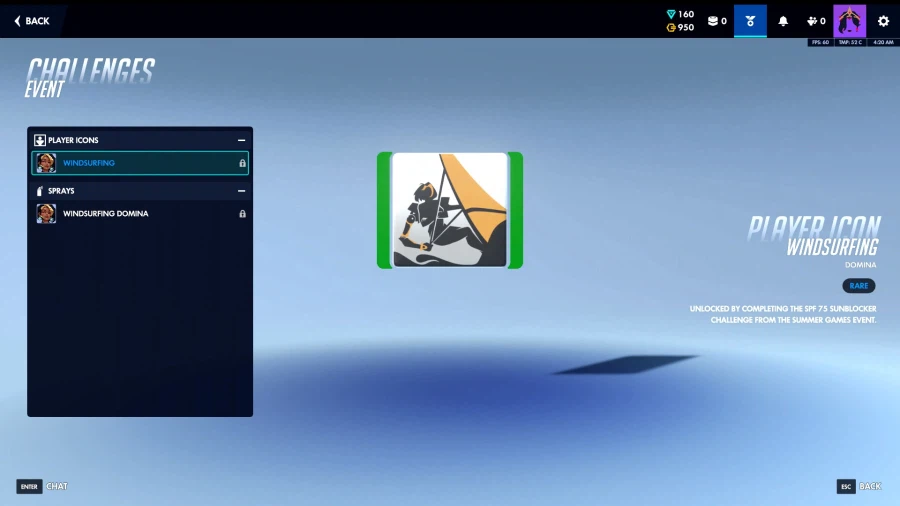Click the DOMINA hero name label
This screenshot has height=506, width=900.
pos(860,265)
